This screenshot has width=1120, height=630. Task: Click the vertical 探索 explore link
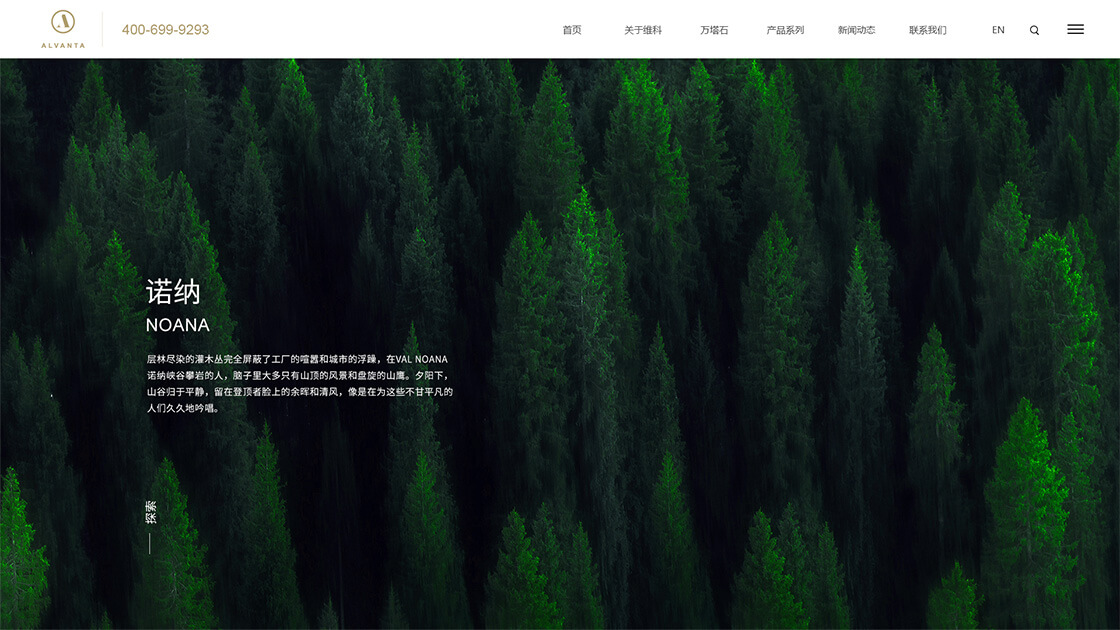150,512
